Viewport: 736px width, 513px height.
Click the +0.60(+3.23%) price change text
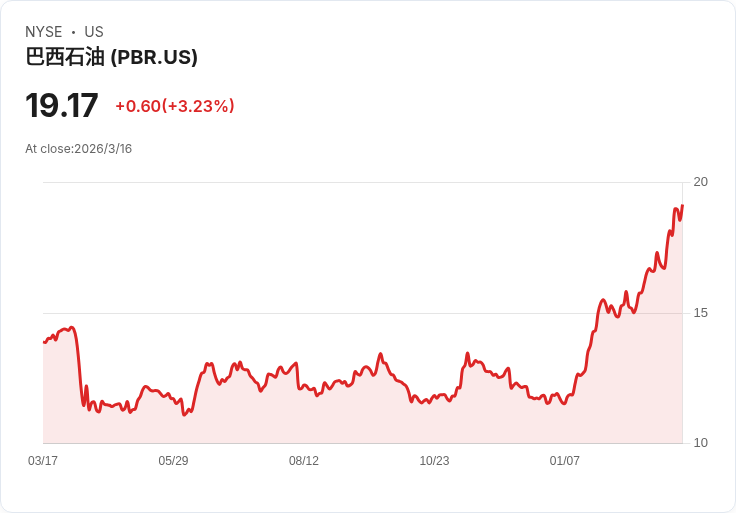[174, 106]
